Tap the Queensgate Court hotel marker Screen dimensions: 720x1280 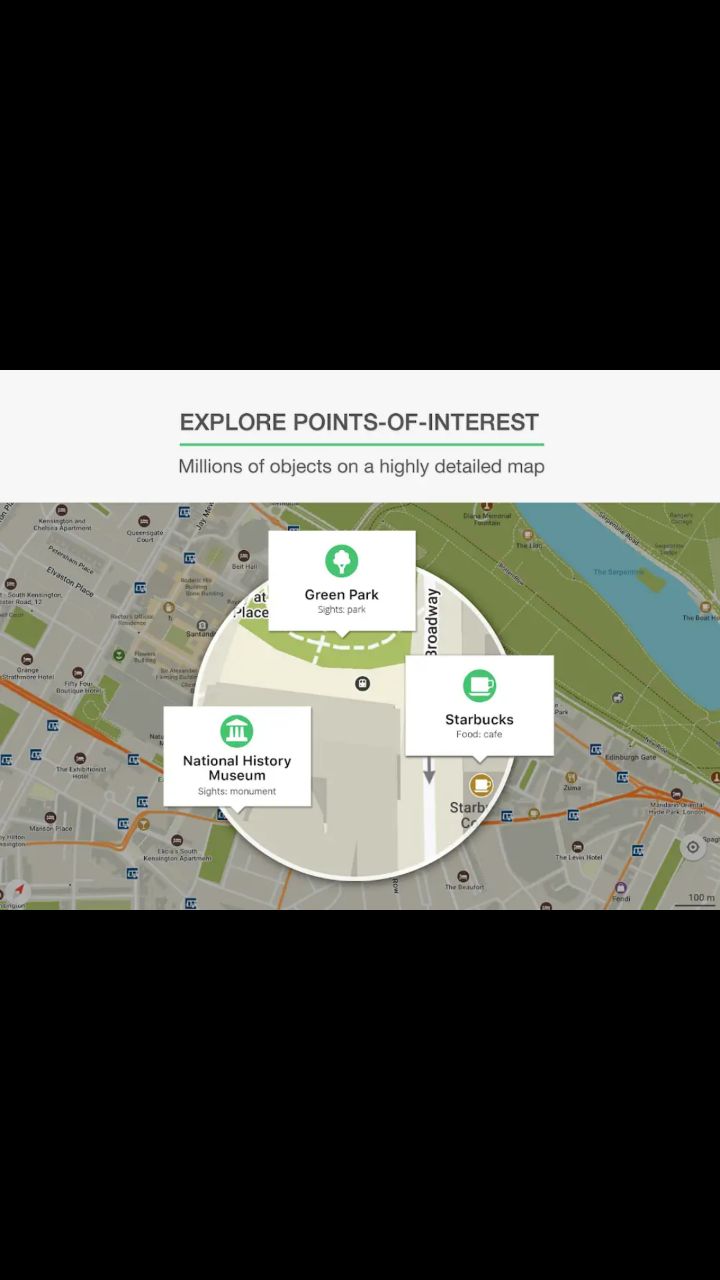coord(144,521)
